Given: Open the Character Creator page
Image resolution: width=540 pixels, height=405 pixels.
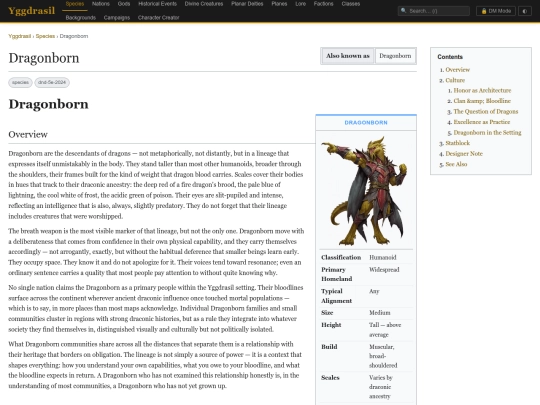Looking at the screenshot, I should pyautogui.click(x=158, y=18).
